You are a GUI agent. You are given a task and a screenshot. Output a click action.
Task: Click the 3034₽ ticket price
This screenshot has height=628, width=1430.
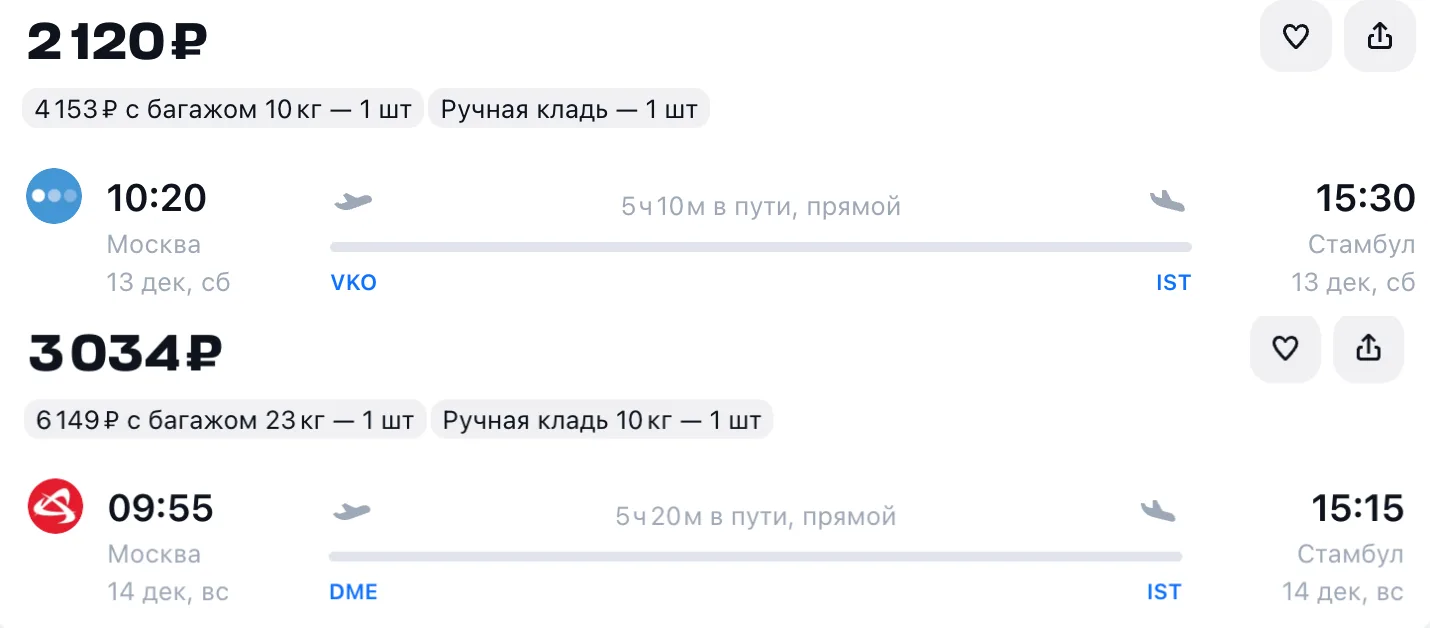tap(125, 354)
